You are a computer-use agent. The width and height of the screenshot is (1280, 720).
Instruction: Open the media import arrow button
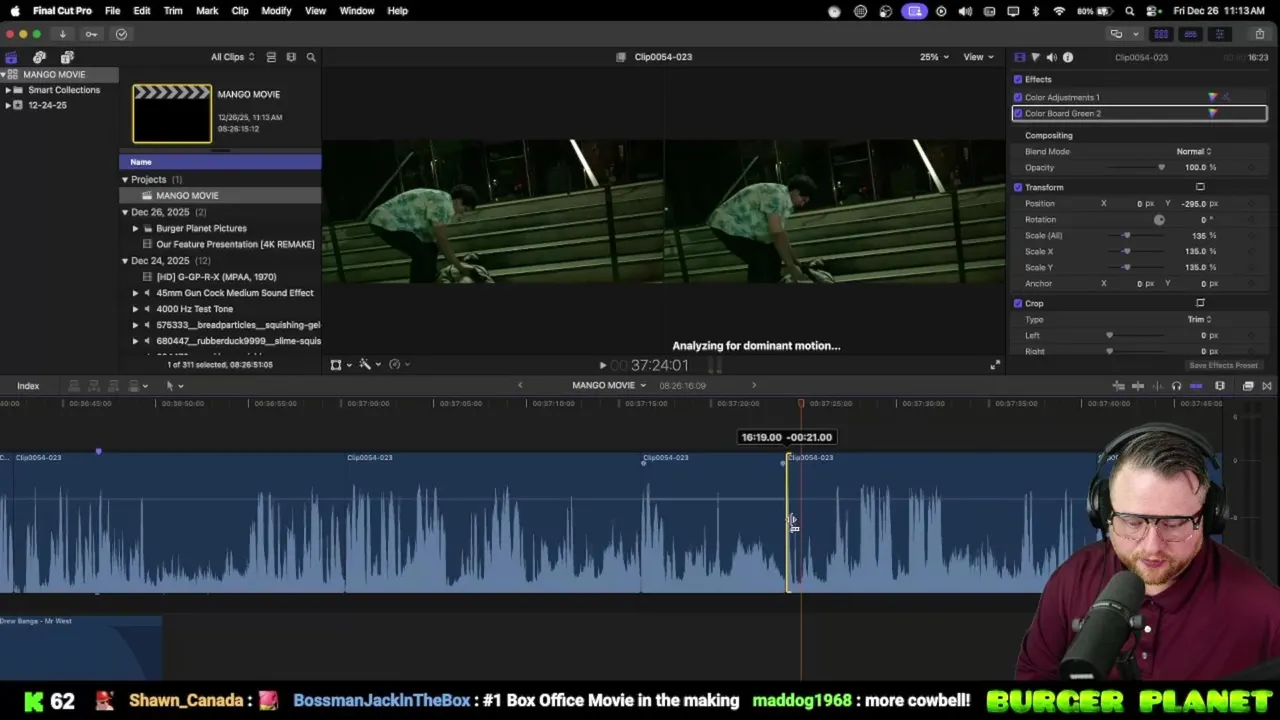pyautogui.click(x=62, y=34)
